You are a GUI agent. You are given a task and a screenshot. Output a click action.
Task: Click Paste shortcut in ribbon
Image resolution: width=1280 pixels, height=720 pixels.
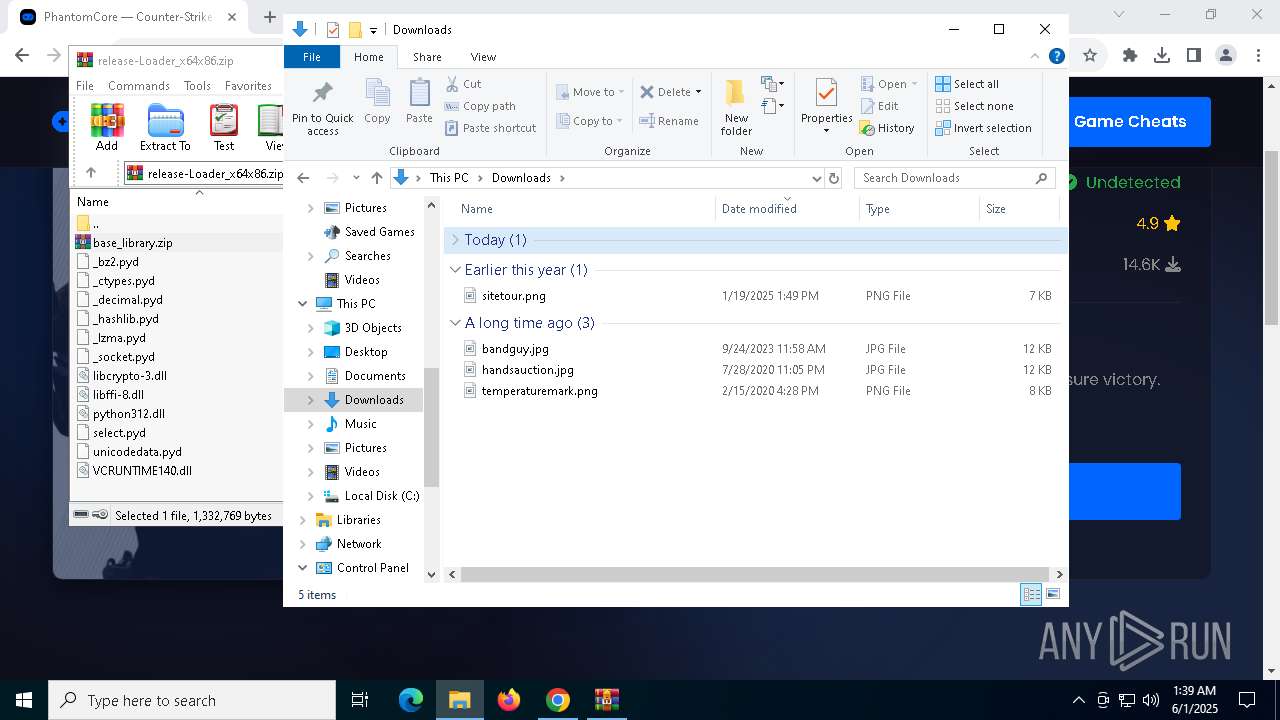(x=490, y=128)
